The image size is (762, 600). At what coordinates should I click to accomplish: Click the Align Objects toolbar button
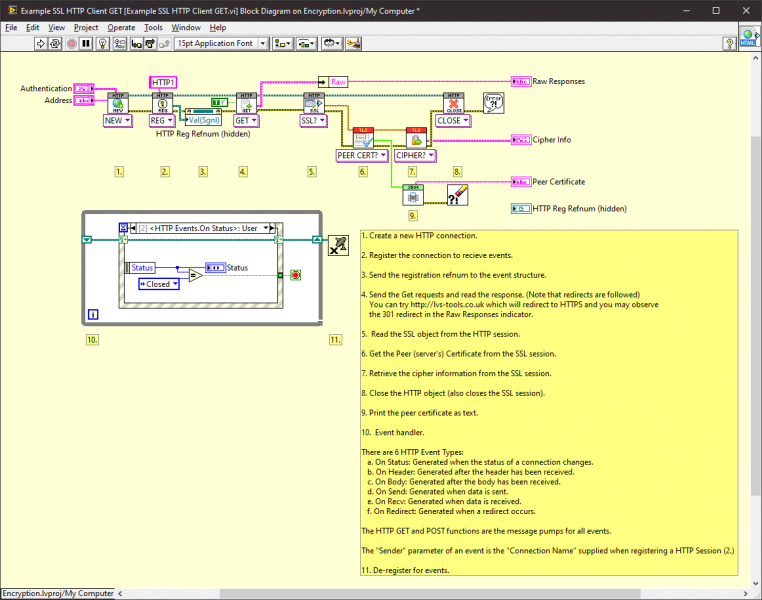point(283,44)
